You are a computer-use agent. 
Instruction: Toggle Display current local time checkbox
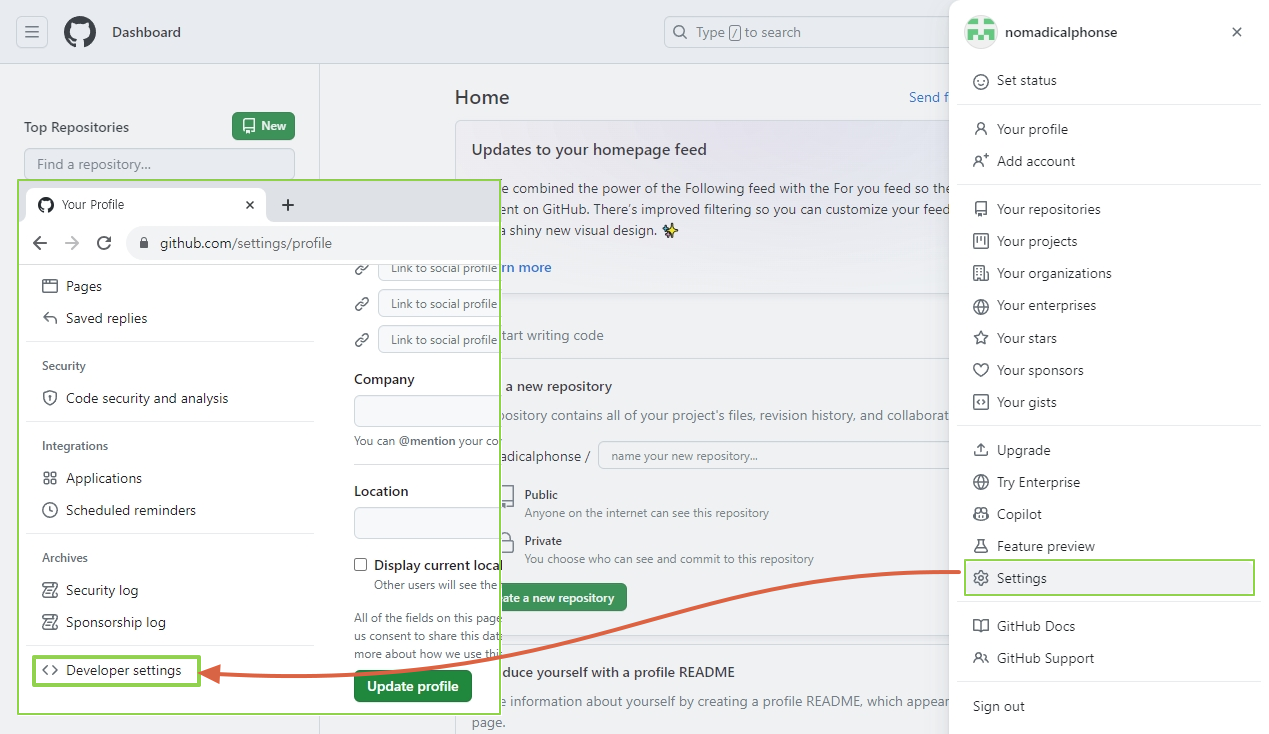tap(361, 565)
